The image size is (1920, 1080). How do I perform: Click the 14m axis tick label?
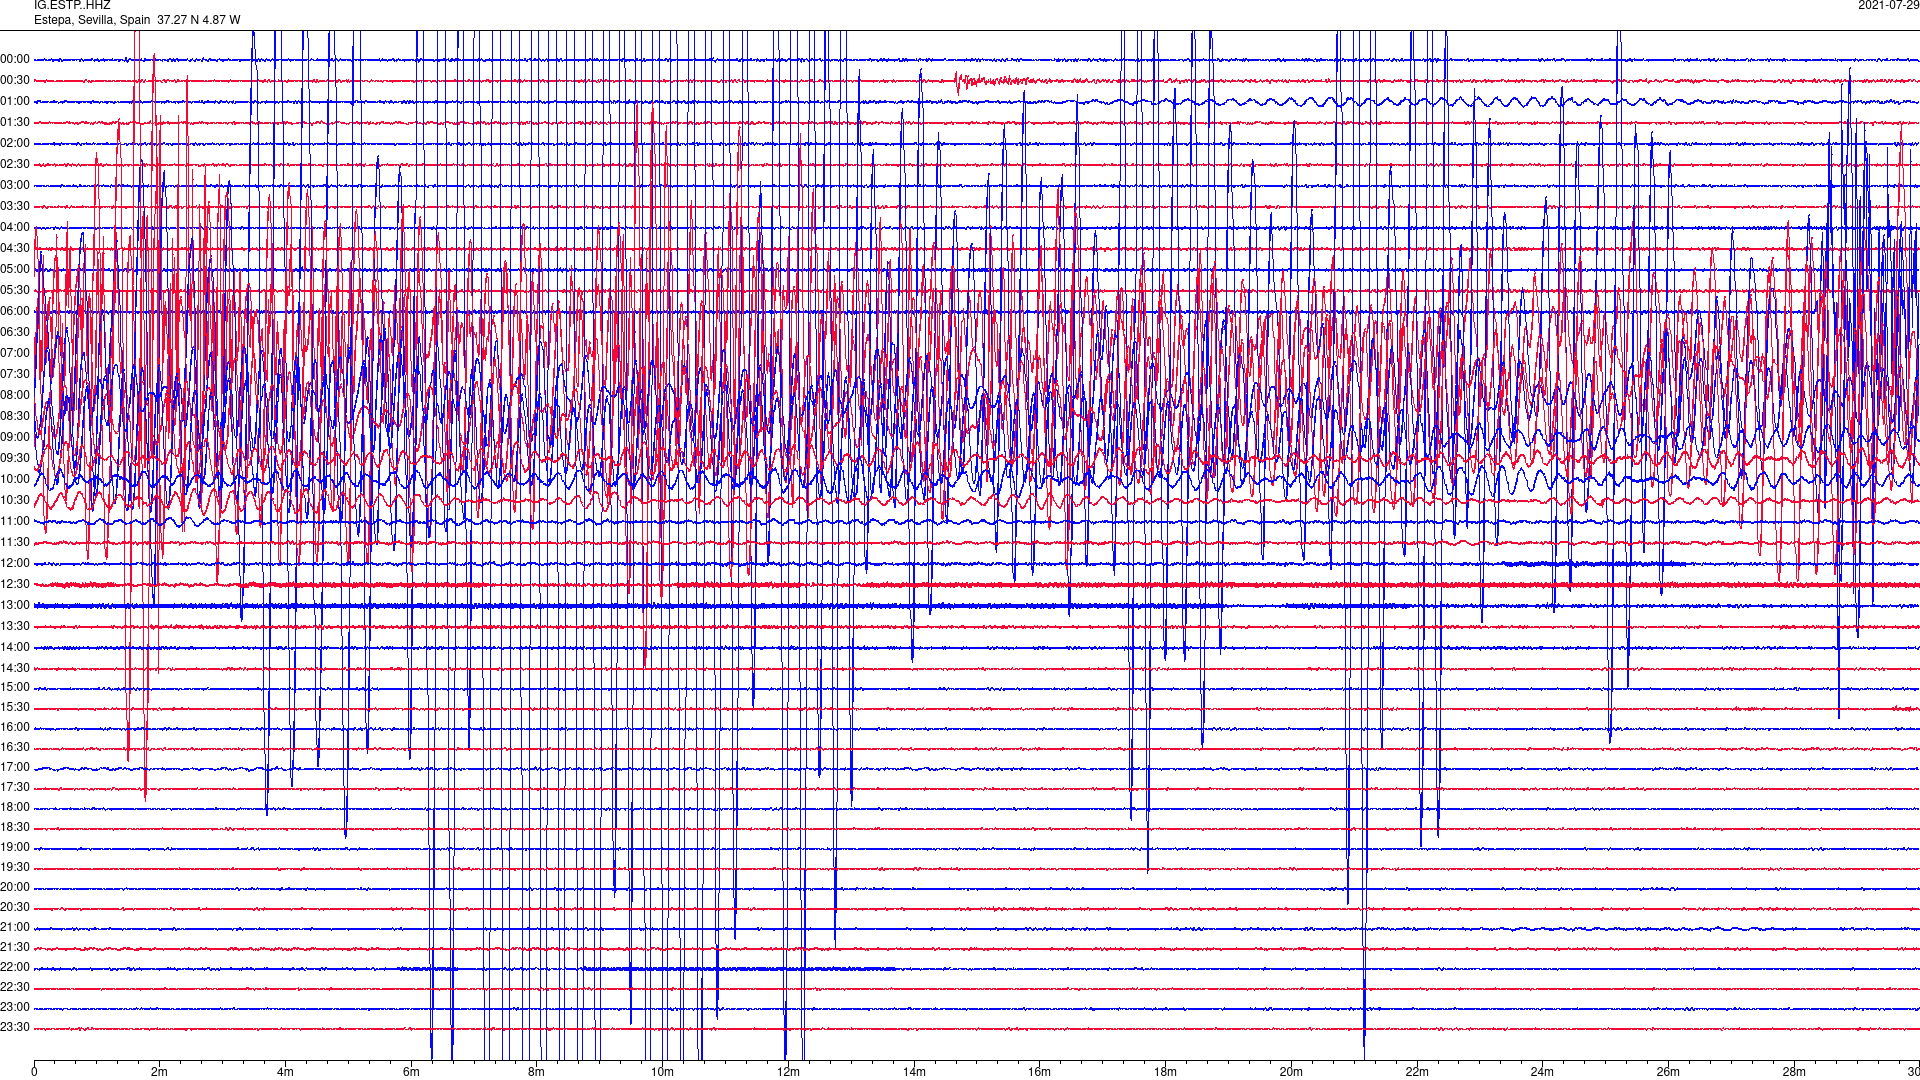click(x=914, y=1072)
